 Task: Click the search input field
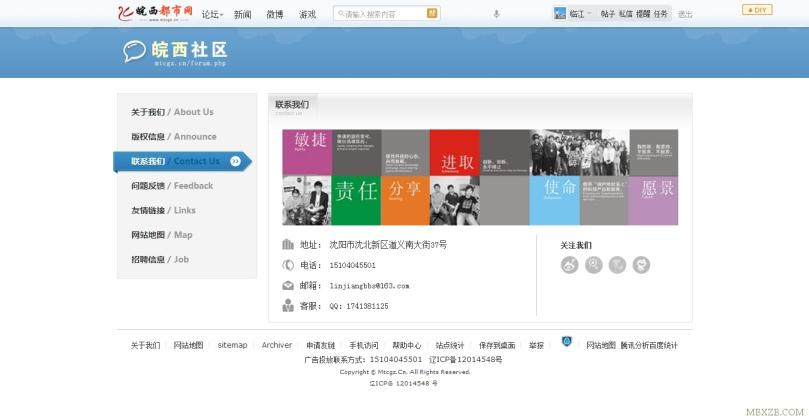click(381, 14)
